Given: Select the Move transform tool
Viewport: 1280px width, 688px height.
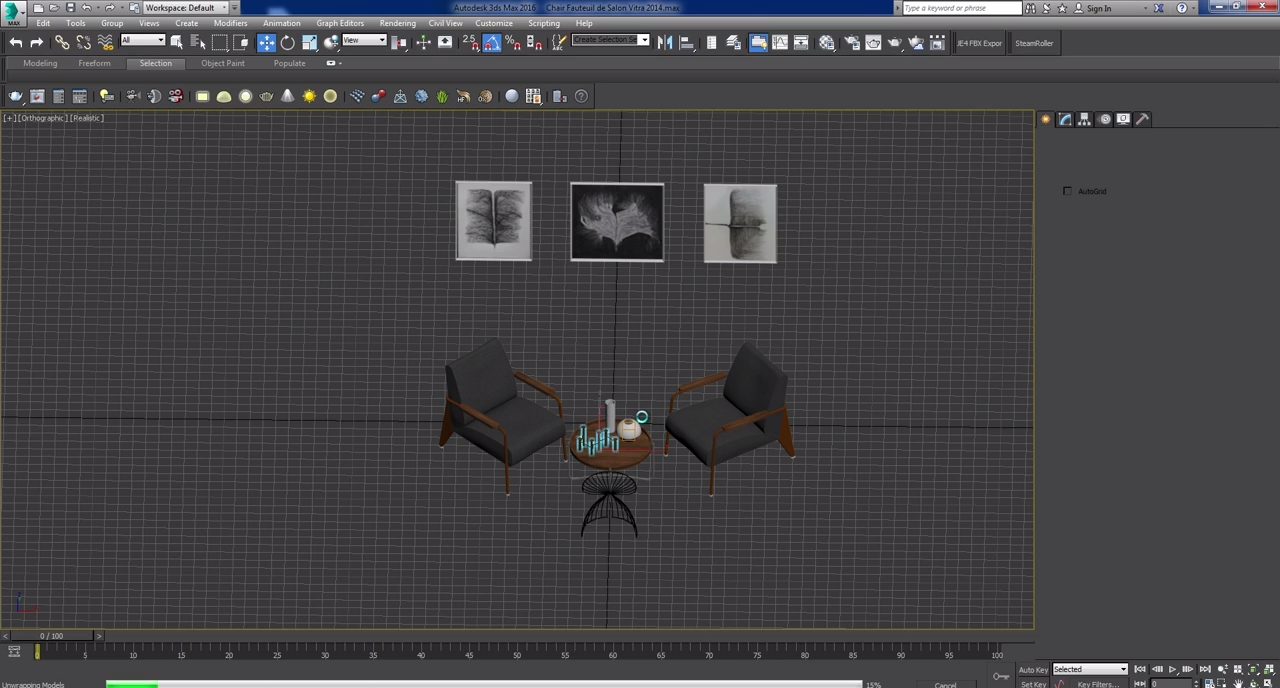Looking at the screenshot, I should 266,42.
